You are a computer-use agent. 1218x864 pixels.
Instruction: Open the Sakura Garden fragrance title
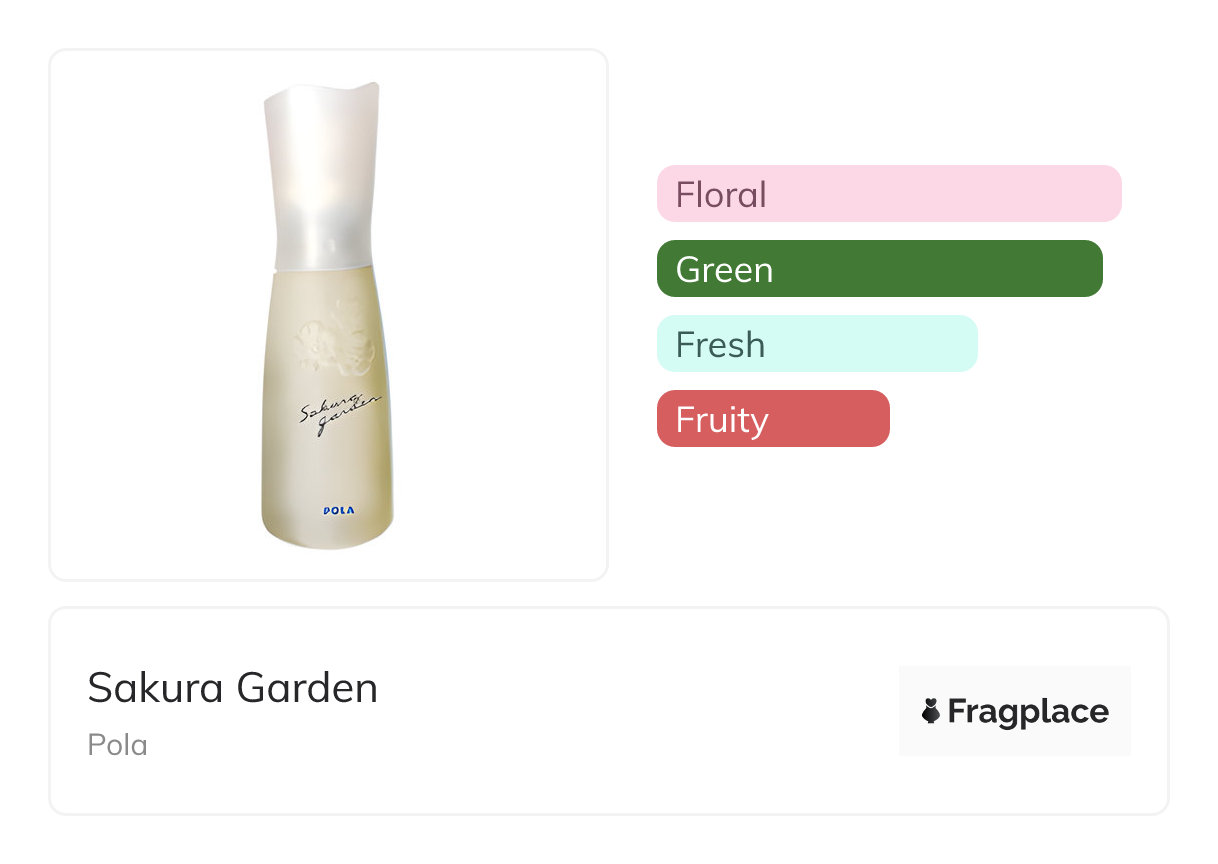pyautogui.click(x=232, y=688)
